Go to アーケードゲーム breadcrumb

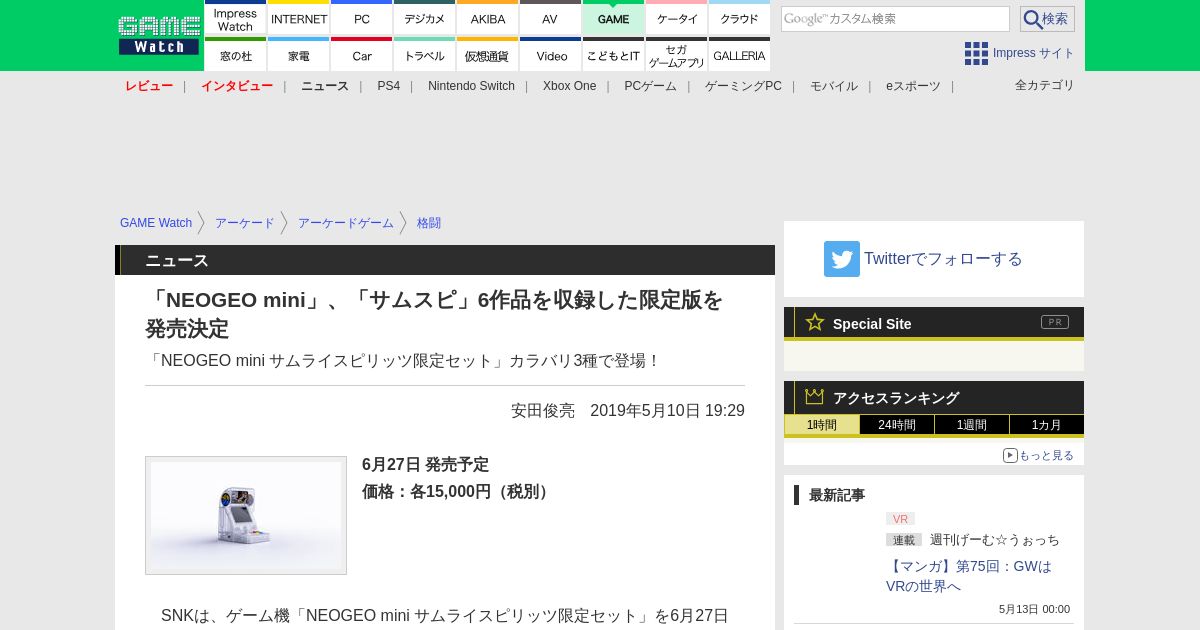pos(346,223)
